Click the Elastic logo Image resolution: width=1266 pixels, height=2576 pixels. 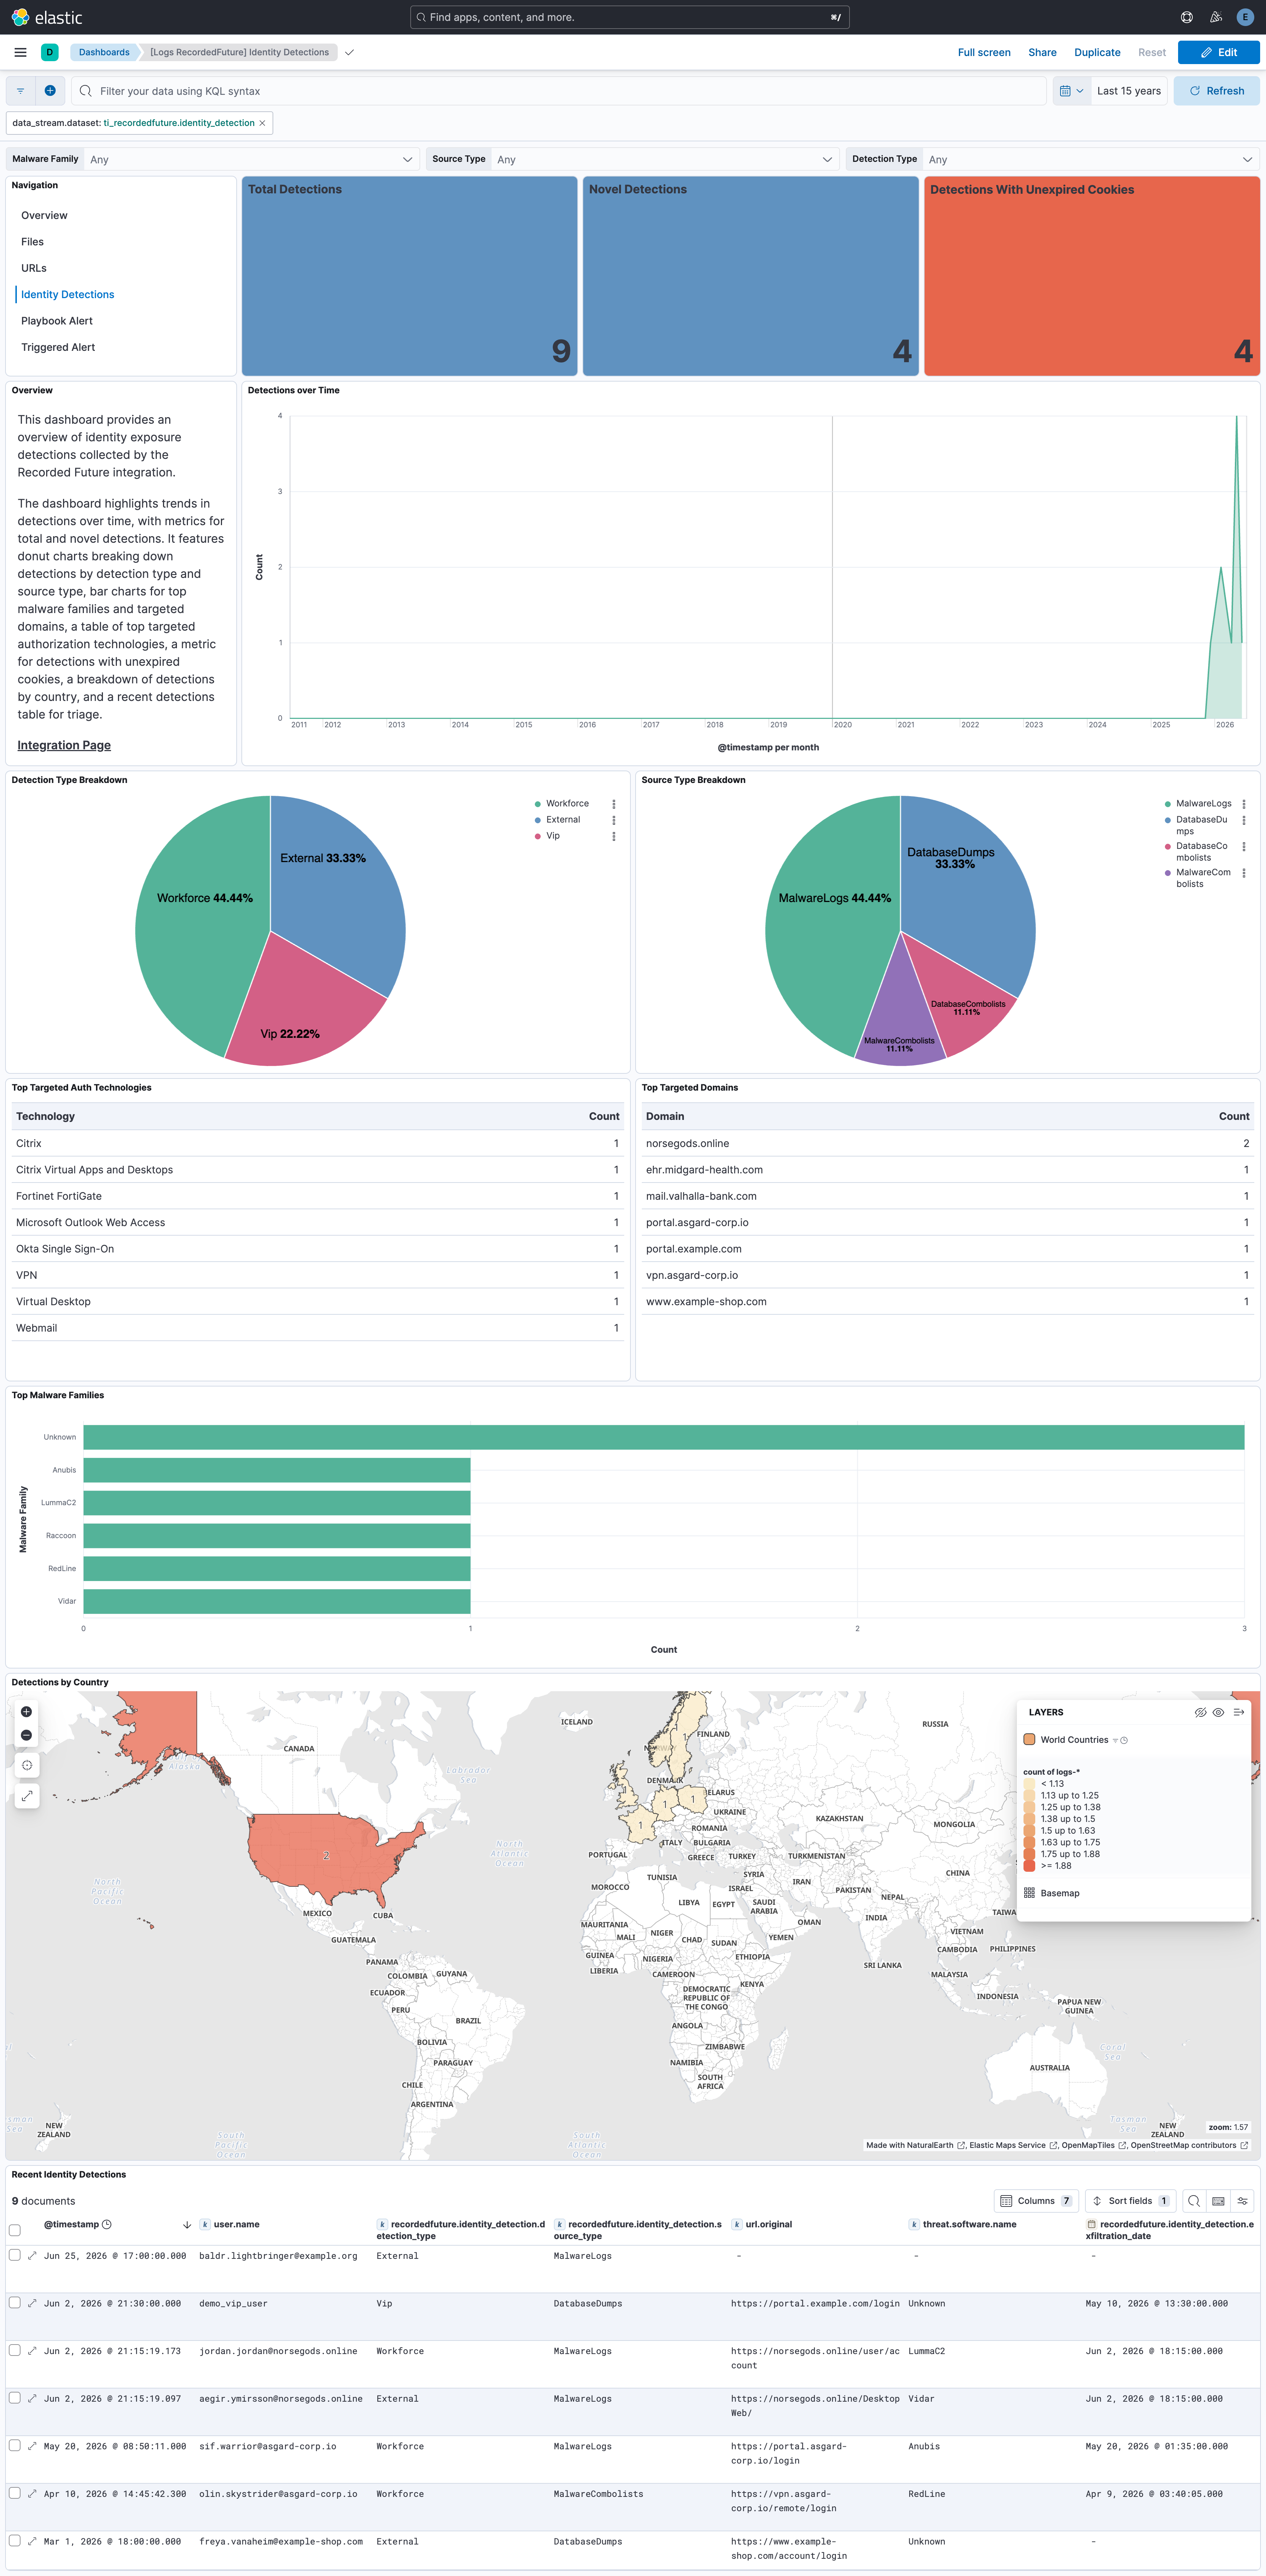[x=47, y=17]
